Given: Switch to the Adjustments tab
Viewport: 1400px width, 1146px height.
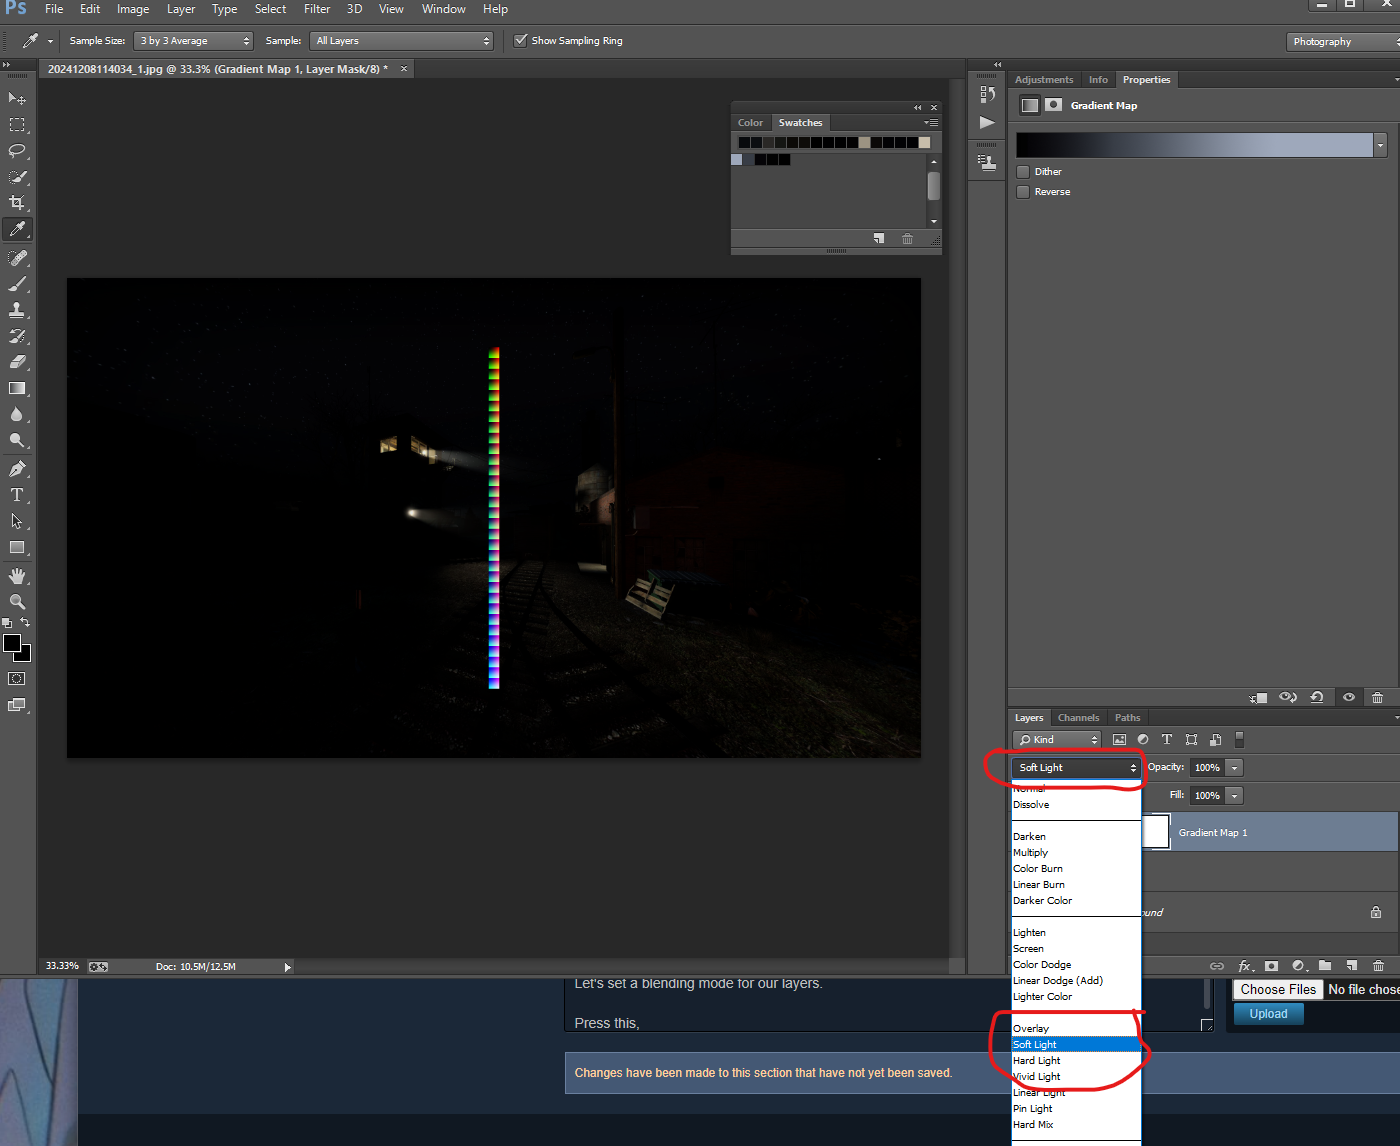Looking at the screenshot, I should pos(1044,80).
